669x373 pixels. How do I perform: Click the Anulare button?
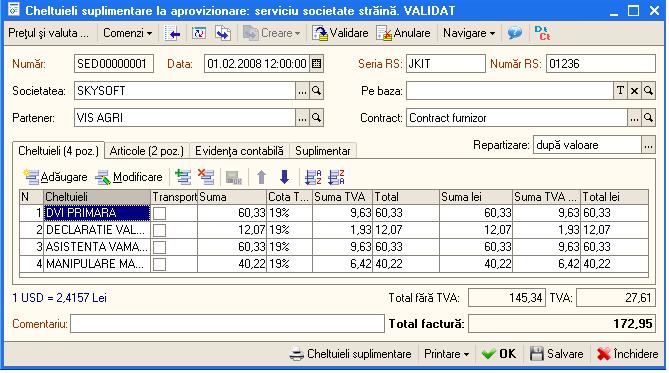tap(404, 33)
